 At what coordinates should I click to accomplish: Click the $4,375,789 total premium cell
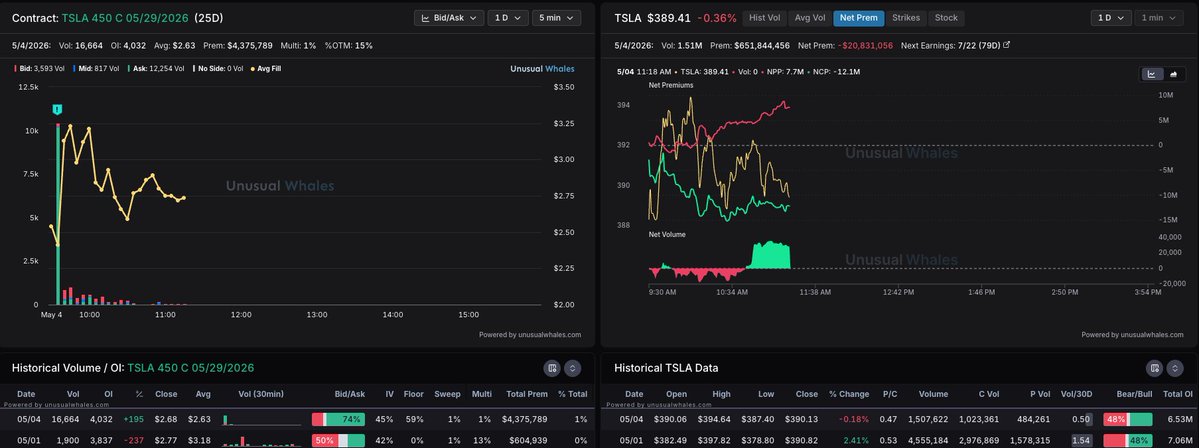pyautogui.click(x=525, y=419)
